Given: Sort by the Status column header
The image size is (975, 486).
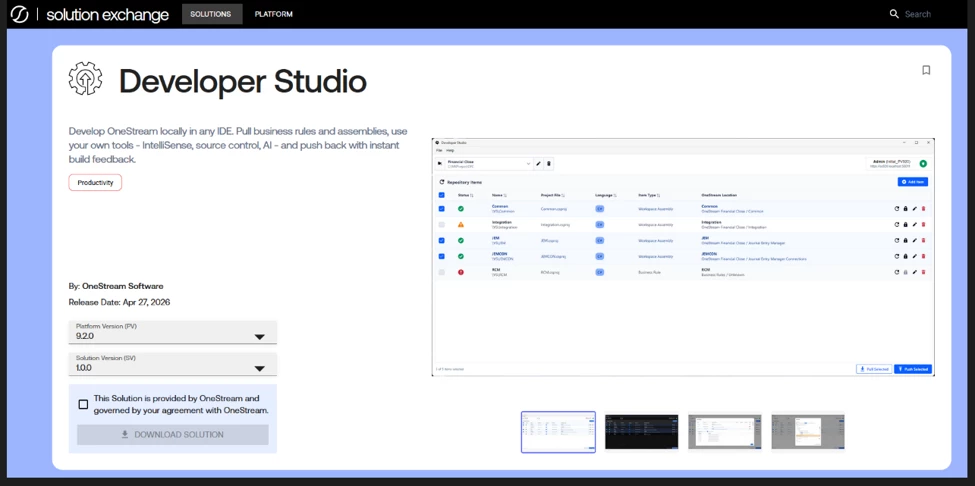Looking at the screenshot, I should click(x=466, y=195).
